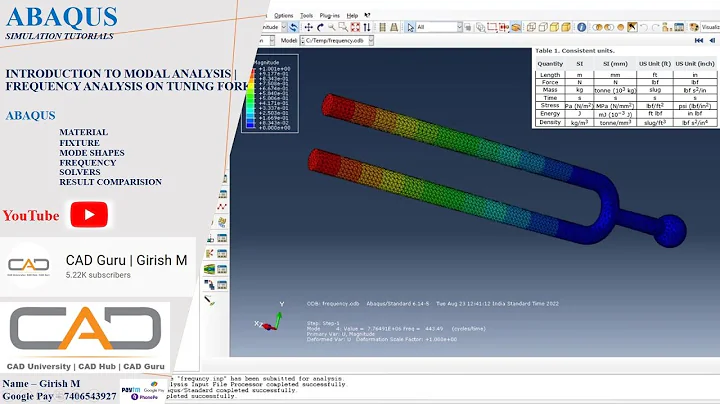720x404 pixels.
Task: Select the Box Zoom tool
Action: (343, 28)
